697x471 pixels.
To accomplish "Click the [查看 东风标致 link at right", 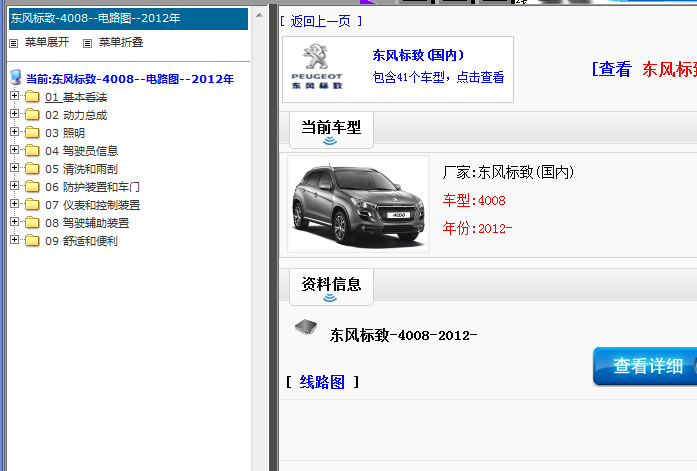I will [x=644, y=69].
